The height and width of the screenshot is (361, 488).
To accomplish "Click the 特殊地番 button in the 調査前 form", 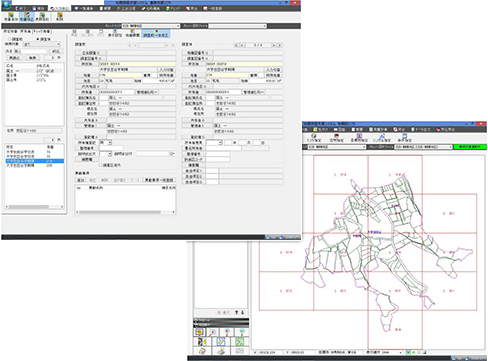I will (166, 75).
